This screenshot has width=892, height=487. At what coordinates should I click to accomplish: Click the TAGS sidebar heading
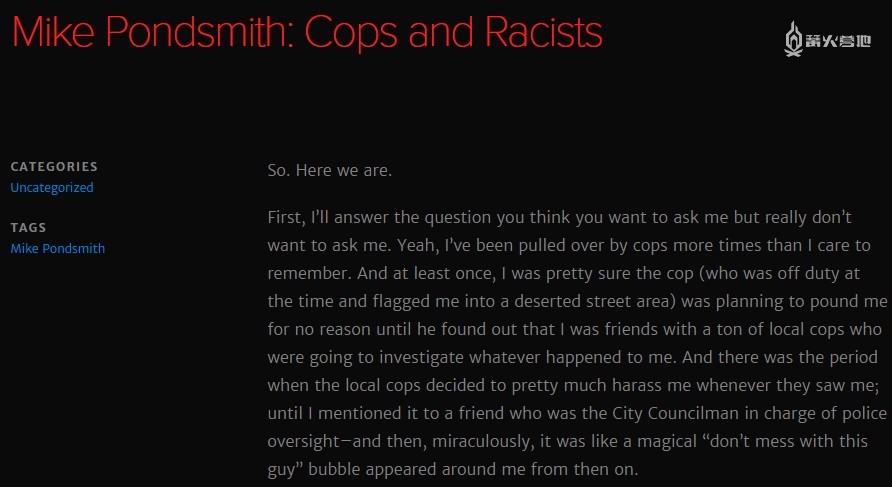(x=28, y=227)
